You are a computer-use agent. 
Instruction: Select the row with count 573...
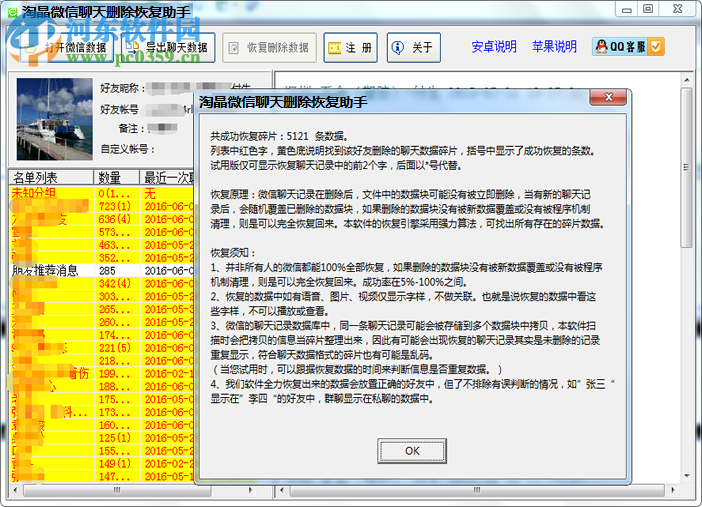[x=102, y=232]
